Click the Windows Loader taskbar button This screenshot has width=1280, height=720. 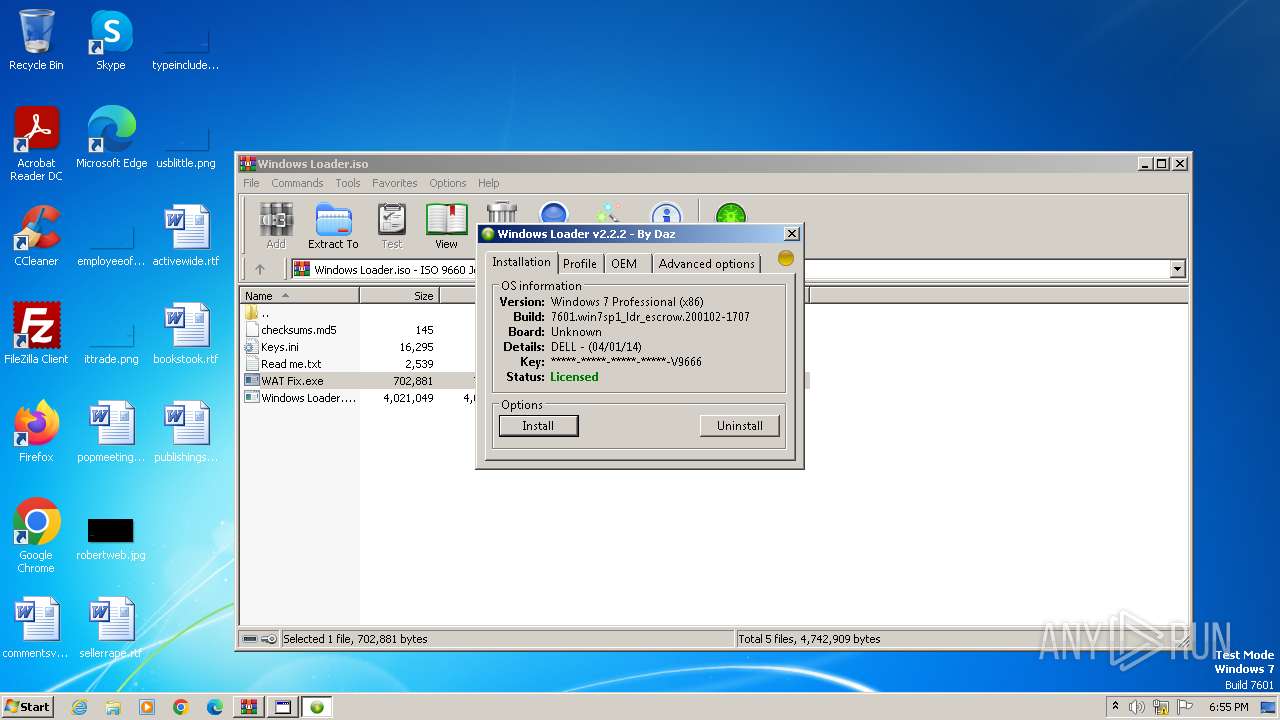tap(317, 707)
